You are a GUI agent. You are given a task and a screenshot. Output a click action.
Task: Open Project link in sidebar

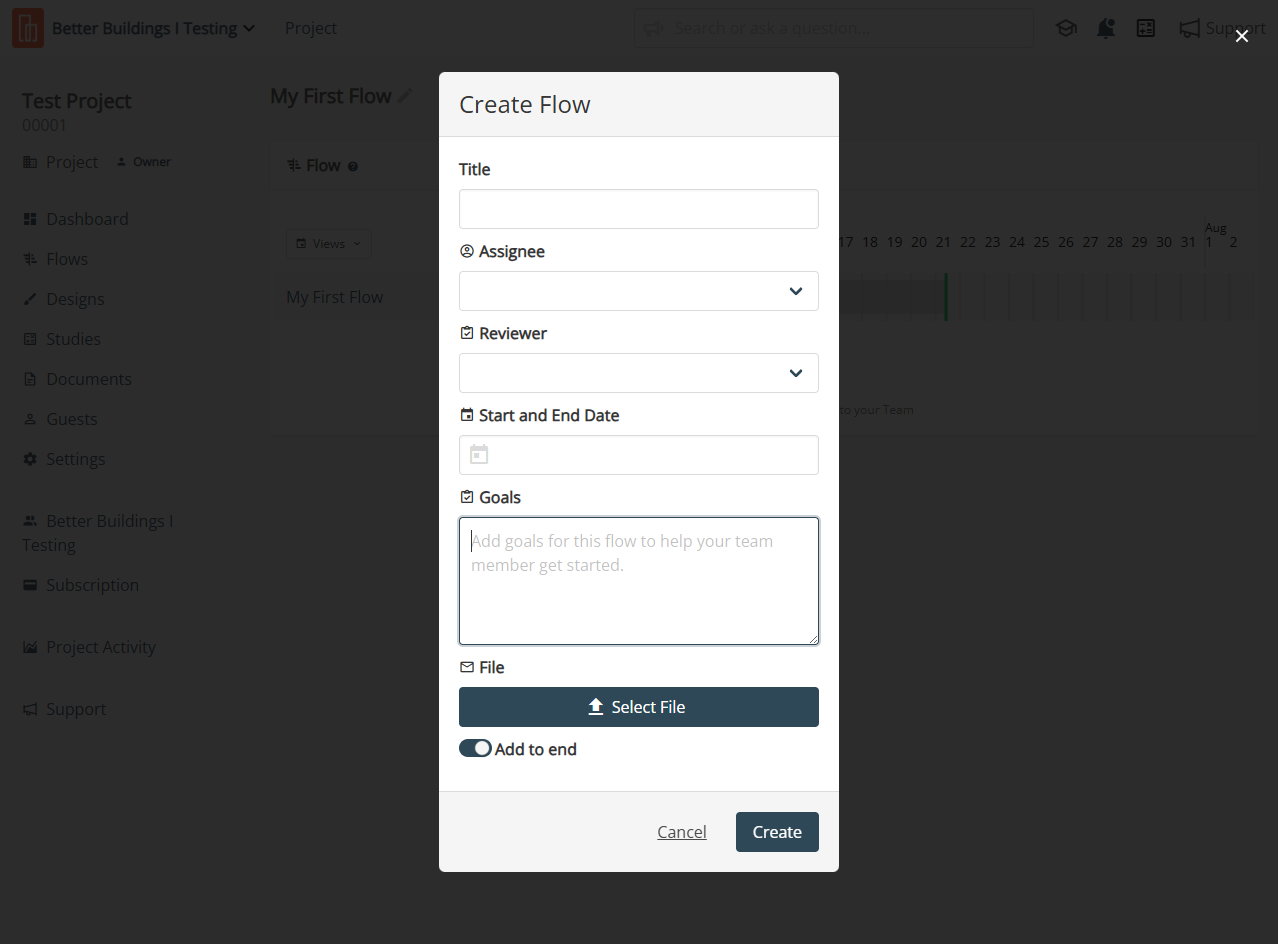pos(61,162)
